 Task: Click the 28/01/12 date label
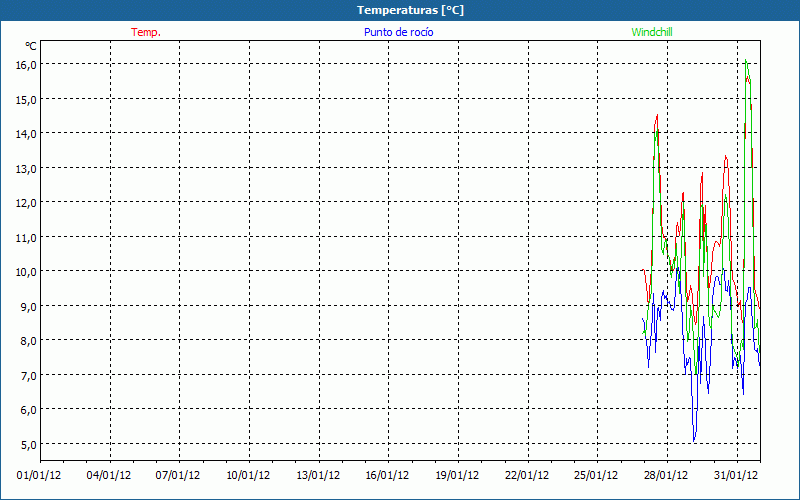tap(666, 476)
